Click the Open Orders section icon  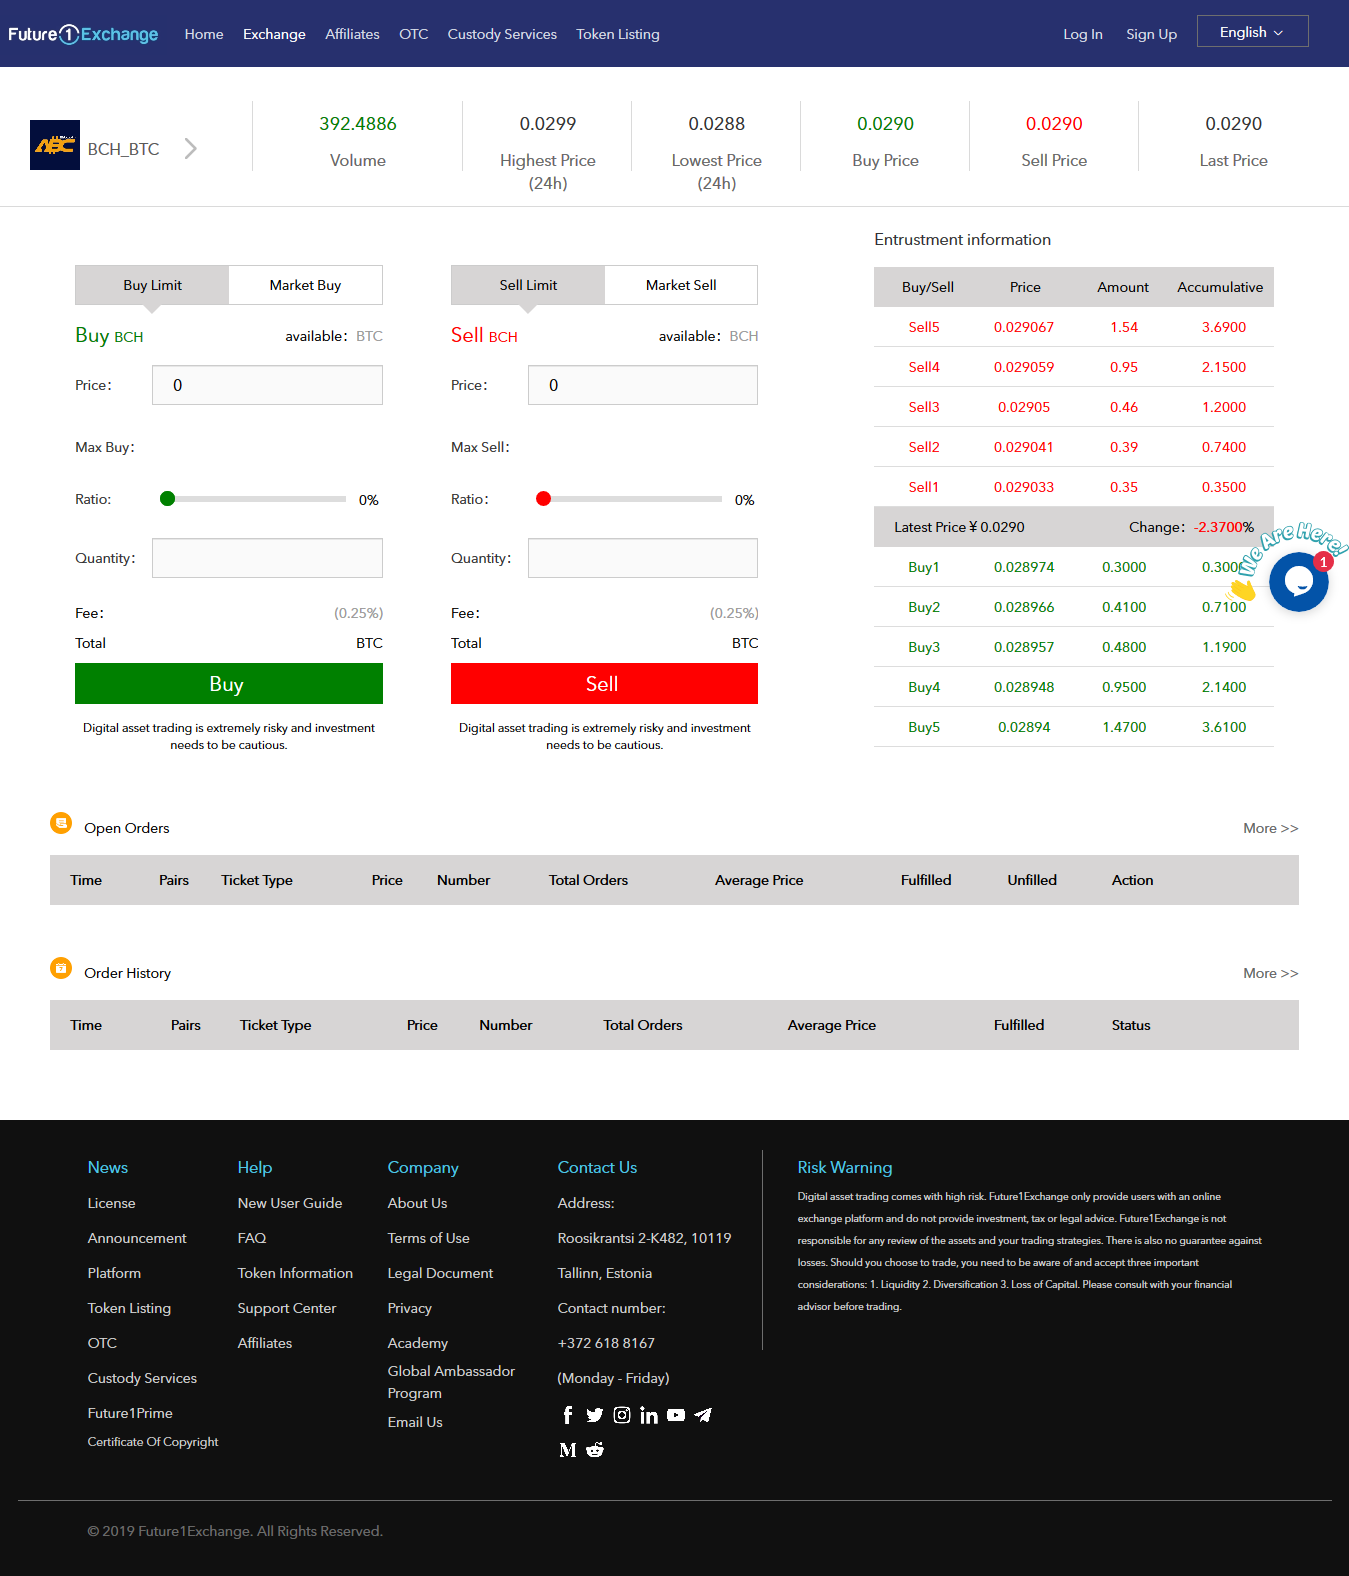pyautogui.click(x=61, y=823)
